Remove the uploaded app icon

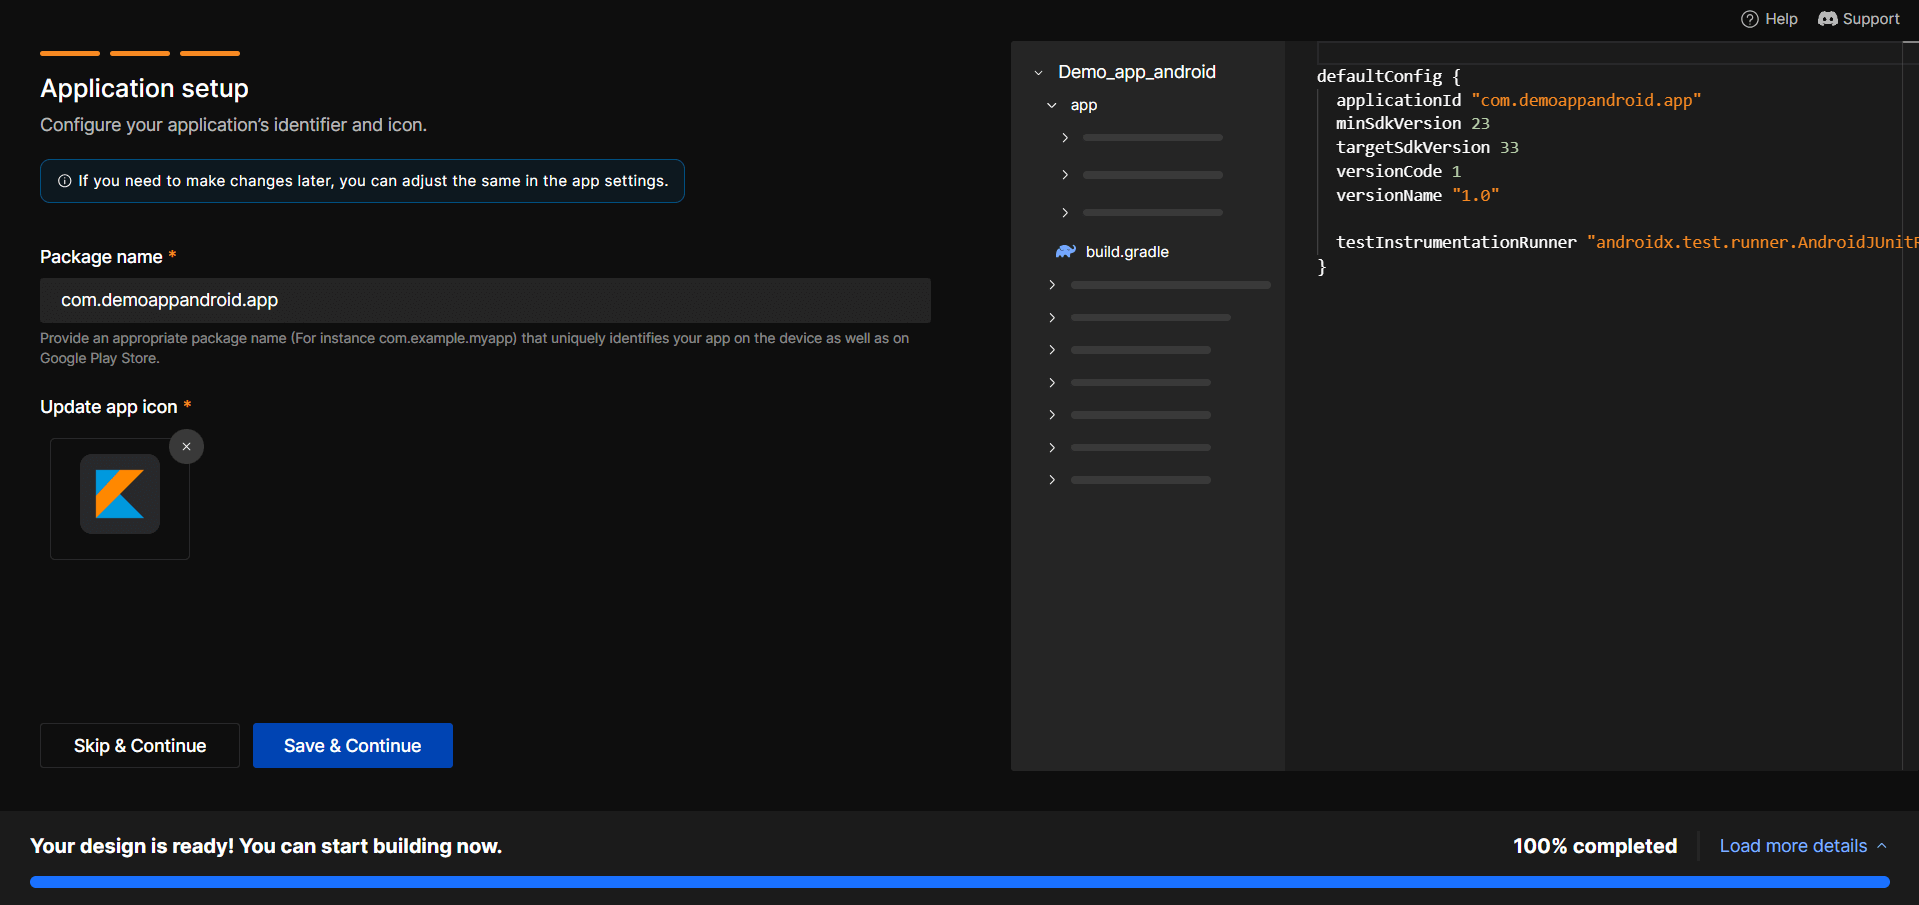coord(186,447)
